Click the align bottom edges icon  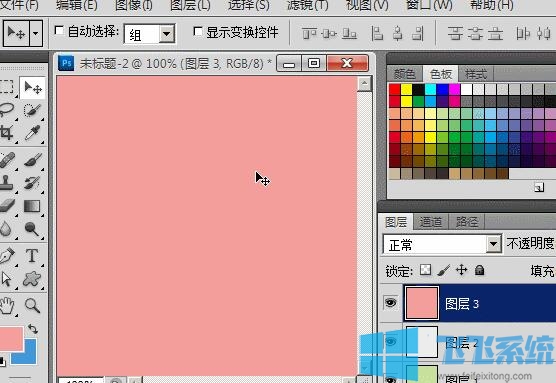point(349,34)
